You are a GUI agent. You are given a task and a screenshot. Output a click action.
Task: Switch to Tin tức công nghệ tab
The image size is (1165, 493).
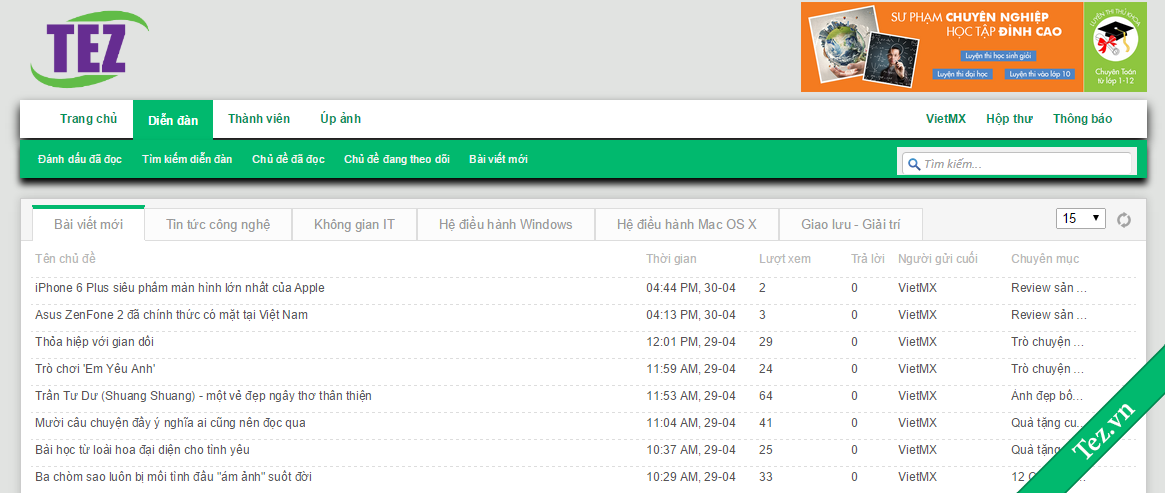(218, 224)
